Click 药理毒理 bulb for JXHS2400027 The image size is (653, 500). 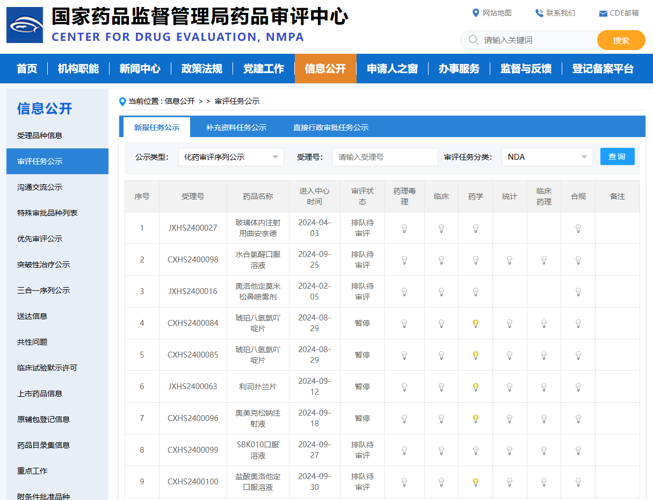pyautogui.click(x=404, y=228)
